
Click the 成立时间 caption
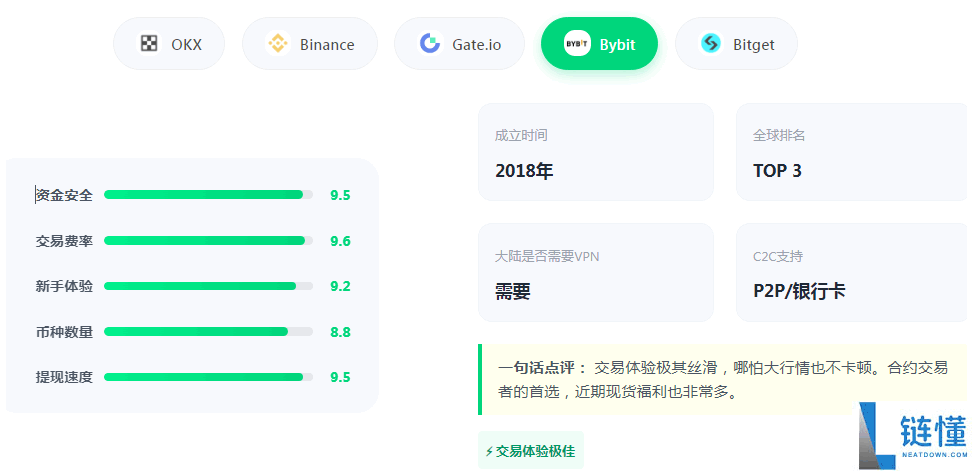tap(521, 135)
